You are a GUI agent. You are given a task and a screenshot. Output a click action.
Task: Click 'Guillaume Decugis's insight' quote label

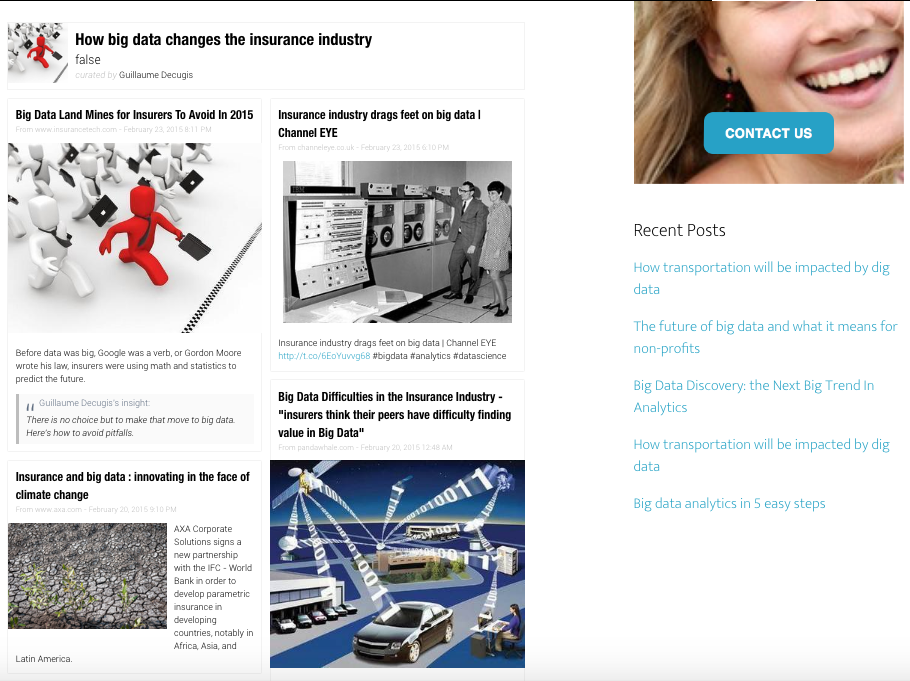click(x=94, y=403)
